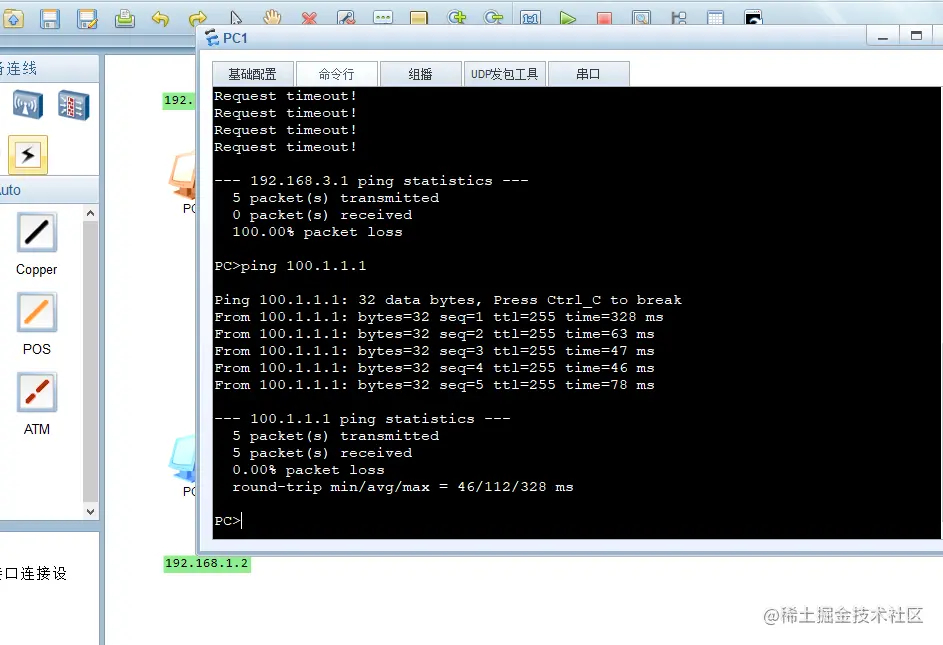Select the WLAN wireless device icon

(28, 105)
